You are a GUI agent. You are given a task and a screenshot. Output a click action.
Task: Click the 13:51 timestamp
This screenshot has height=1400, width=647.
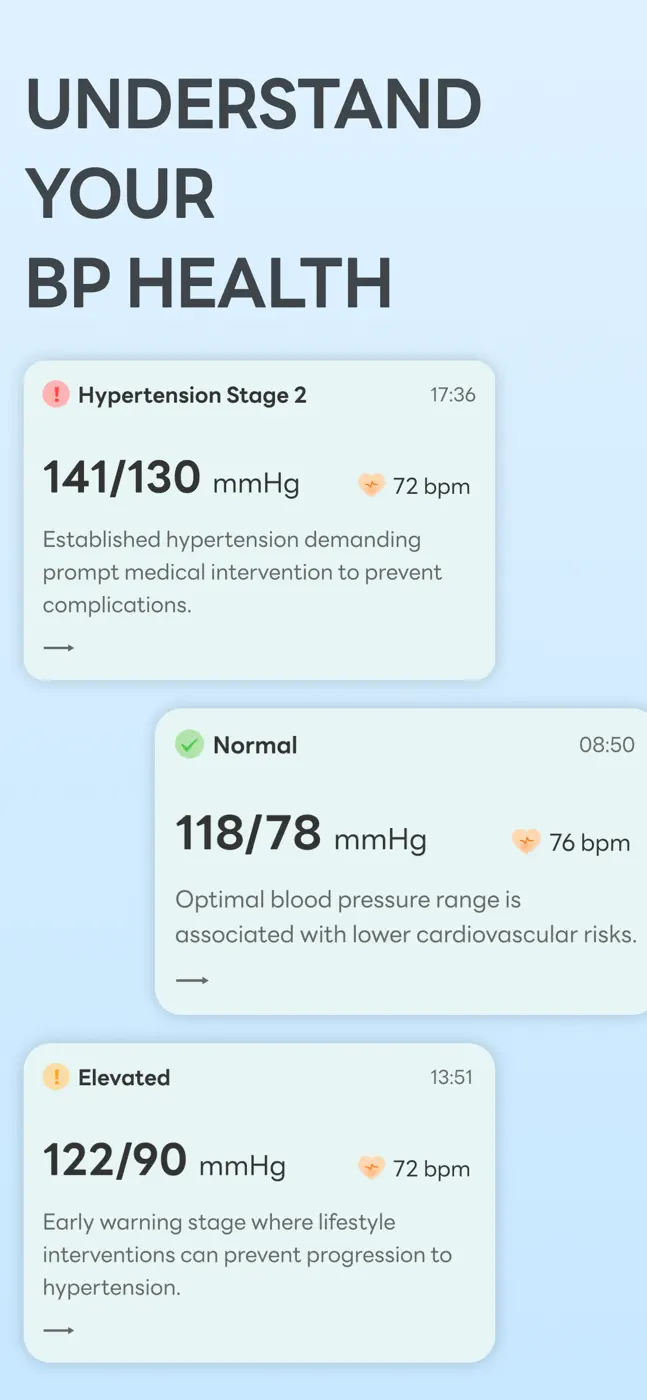point(452,1078)
